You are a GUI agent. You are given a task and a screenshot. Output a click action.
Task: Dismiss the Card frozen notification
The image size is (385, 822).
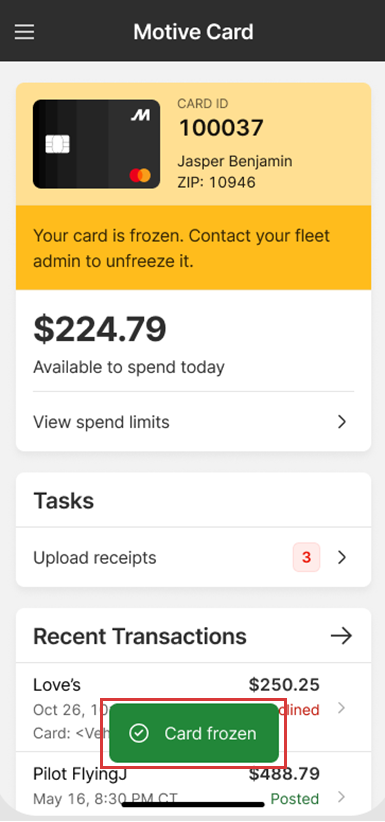pos(194,733)
